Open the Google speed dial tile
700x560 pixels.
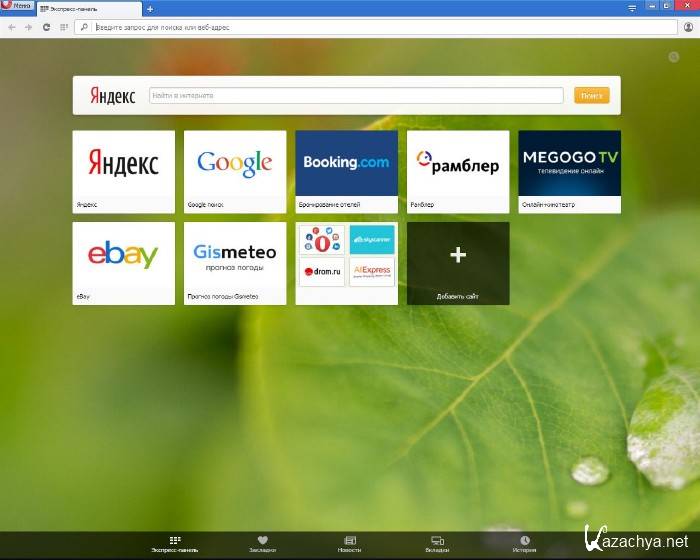coord(234,164)
